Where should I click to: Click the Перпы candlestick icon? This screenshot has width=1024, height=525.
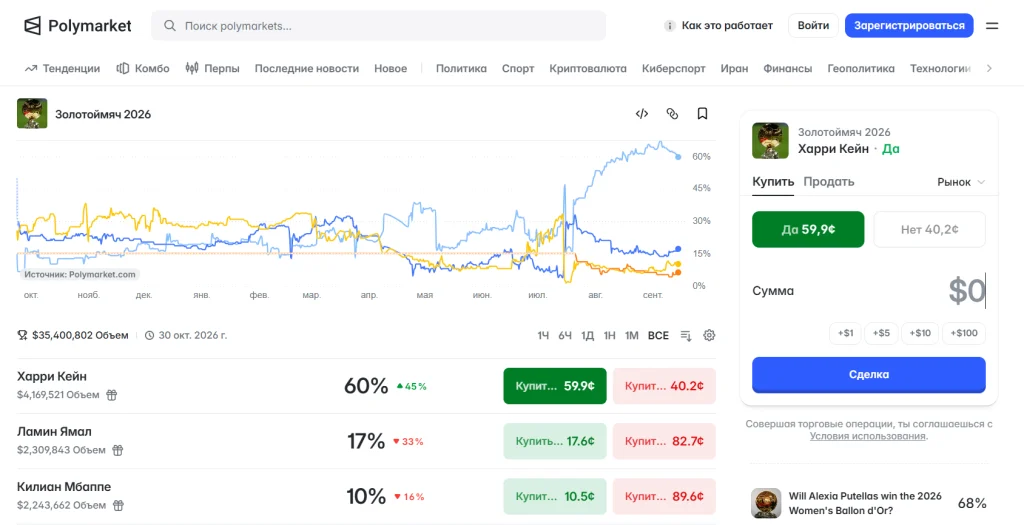coord(192,69)
